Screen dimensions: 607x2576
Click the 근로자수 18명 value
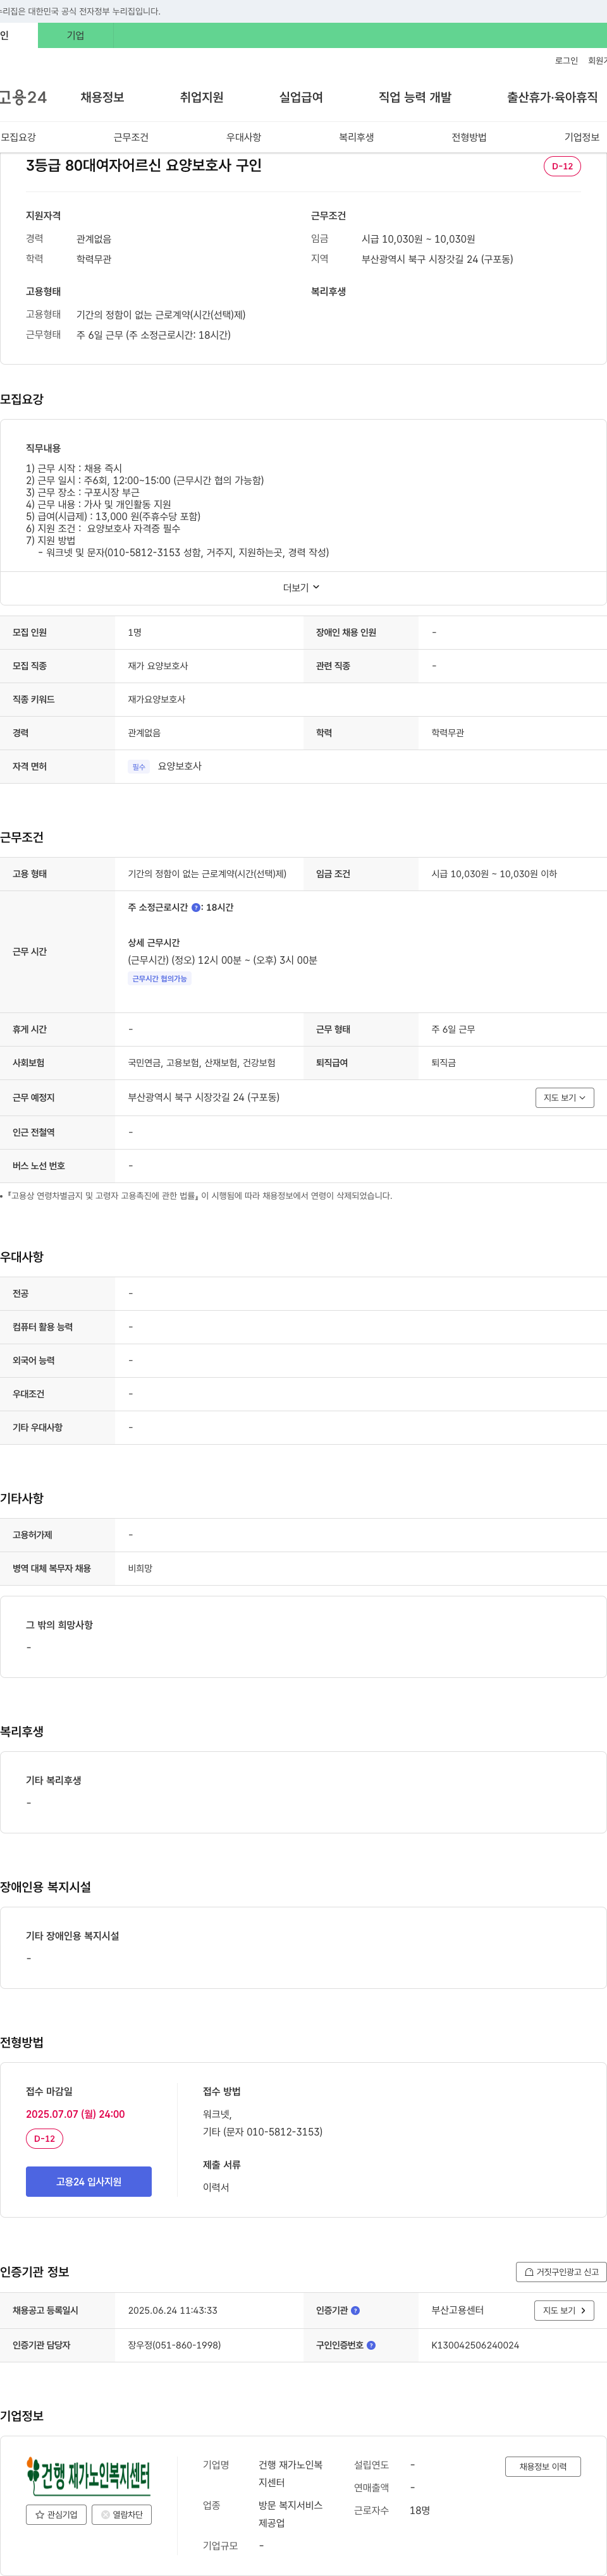(420, 2510)
